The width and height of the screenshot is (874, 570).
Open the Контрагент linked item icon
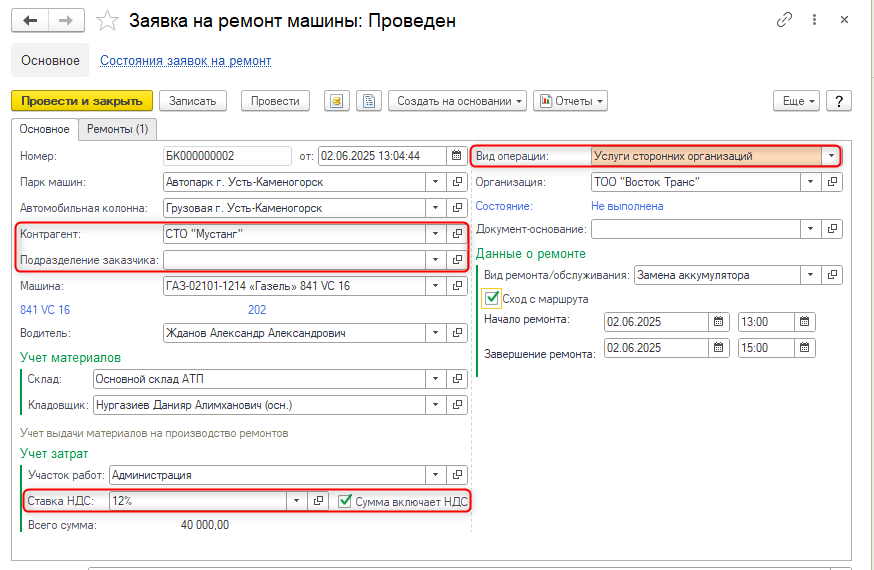pyautogui.click(x=457, y=234)
